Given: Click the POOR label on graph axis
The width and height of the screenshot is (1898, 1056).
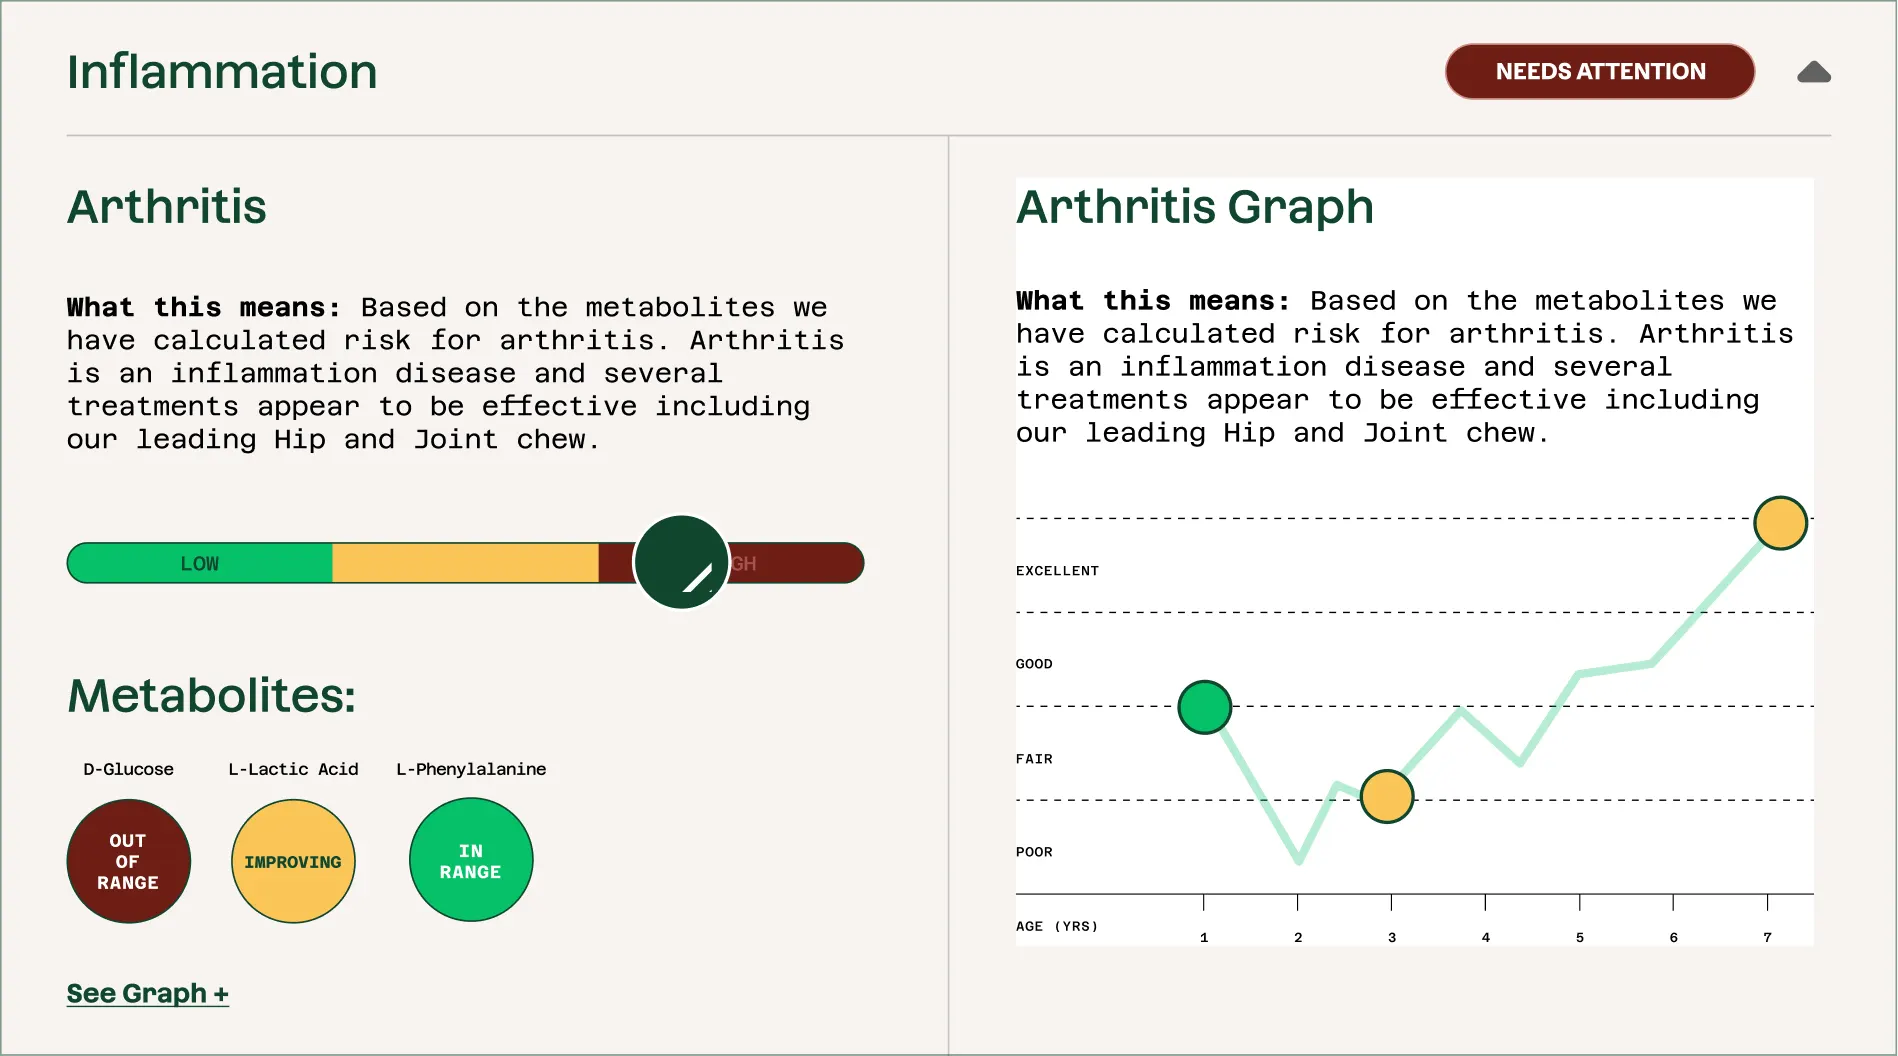Looking at the screenshot, I should (x=1034, y=852).
